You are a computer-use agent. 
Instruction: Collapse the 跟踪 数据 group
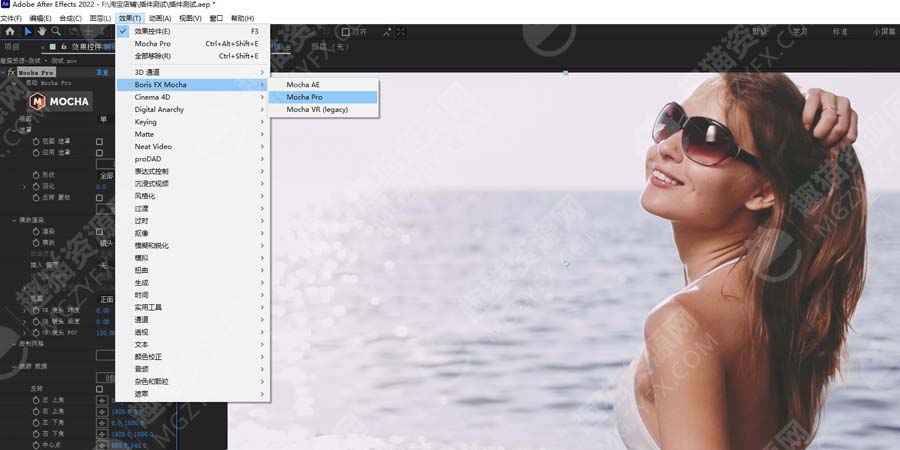[x=14, y=366]
